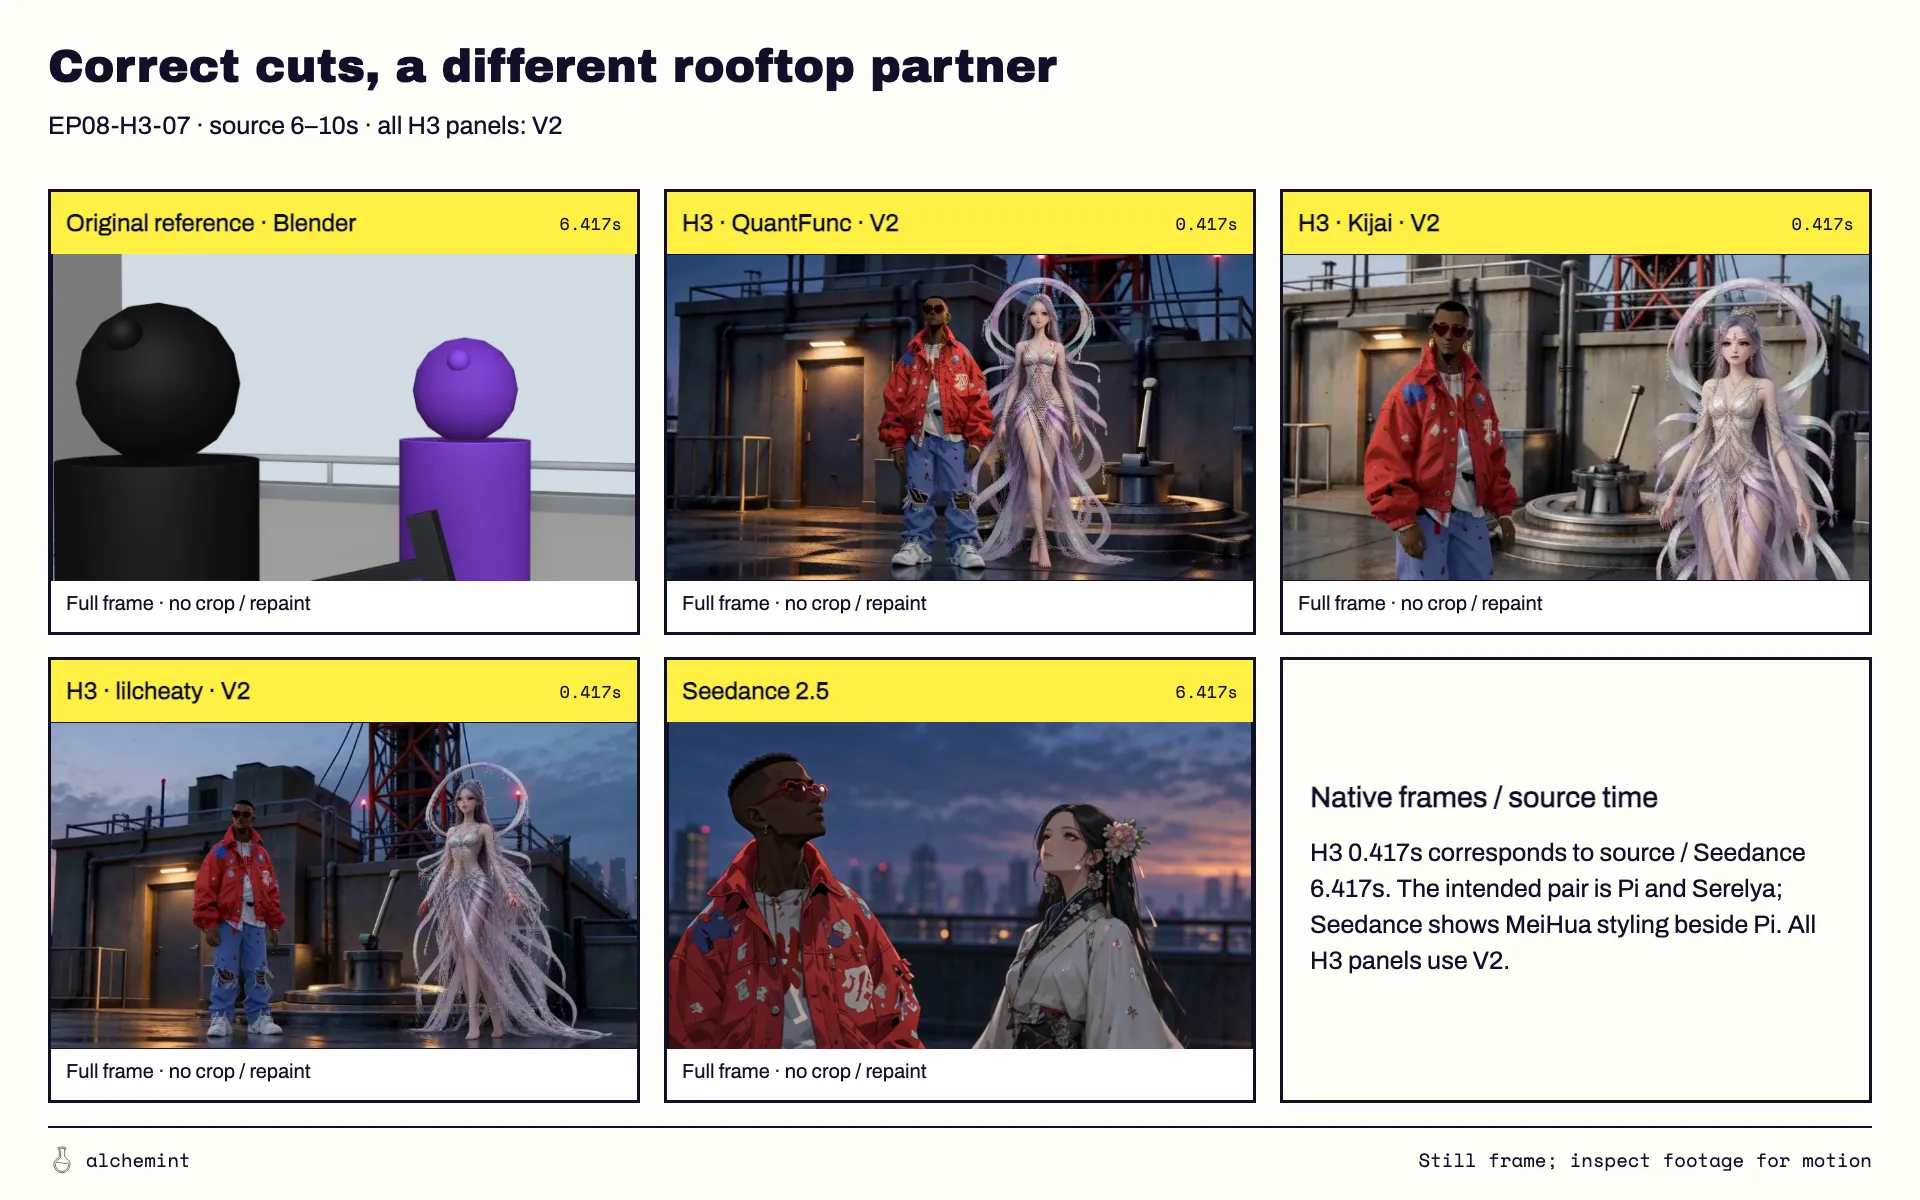Click the paragraph starting 'H3 0.417s corresponds'
The height and width of the screenshot is (1200, 1920).
point(1563,906)
